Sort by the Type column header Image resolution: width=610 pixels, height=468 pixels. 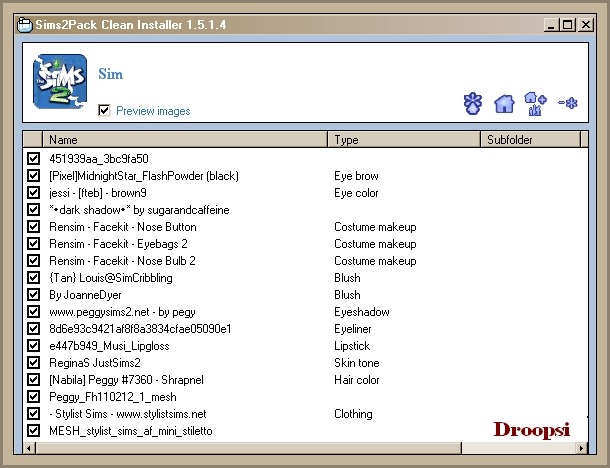404,140
